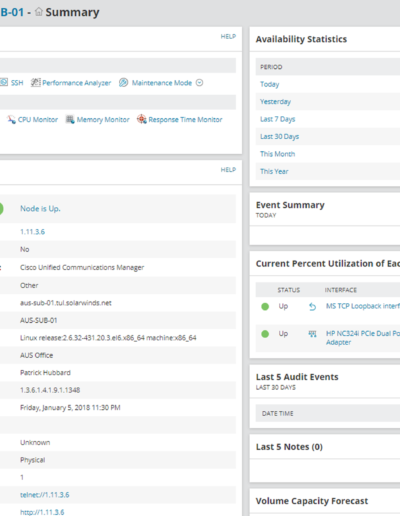The width and height of the screenshot is (400, 516).
Task: Open the http://1.11.3.6 link
Action: click(42, 512)
